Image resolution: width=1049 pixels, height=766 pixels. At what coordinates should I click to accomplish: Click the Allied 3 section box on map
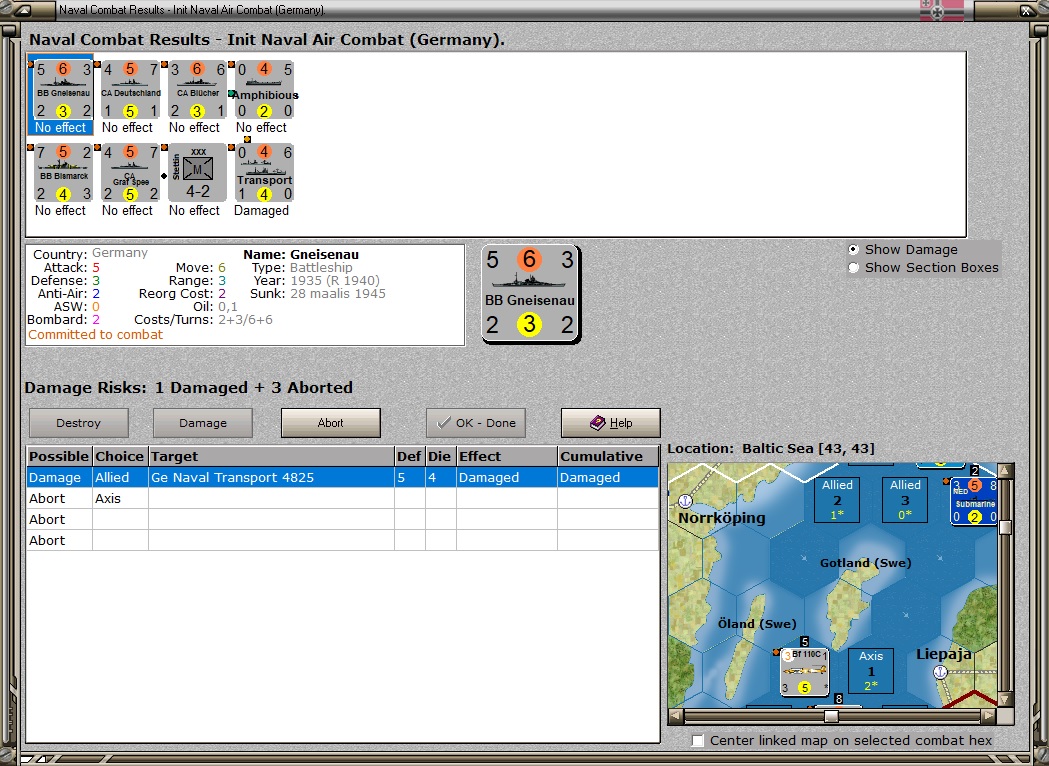[904, 499]
